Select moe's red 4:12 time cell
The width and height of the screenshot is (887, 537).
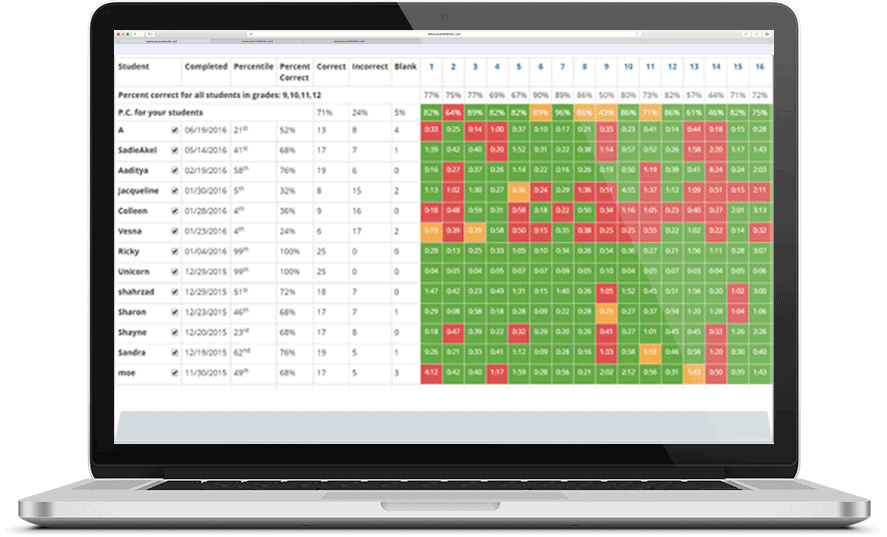(x=431, y=373)
